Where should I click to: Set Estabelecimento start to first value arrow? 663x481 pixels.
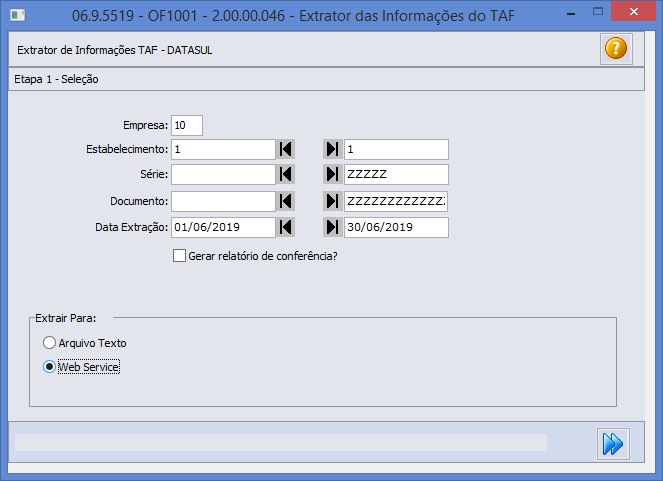coord(286,149)
